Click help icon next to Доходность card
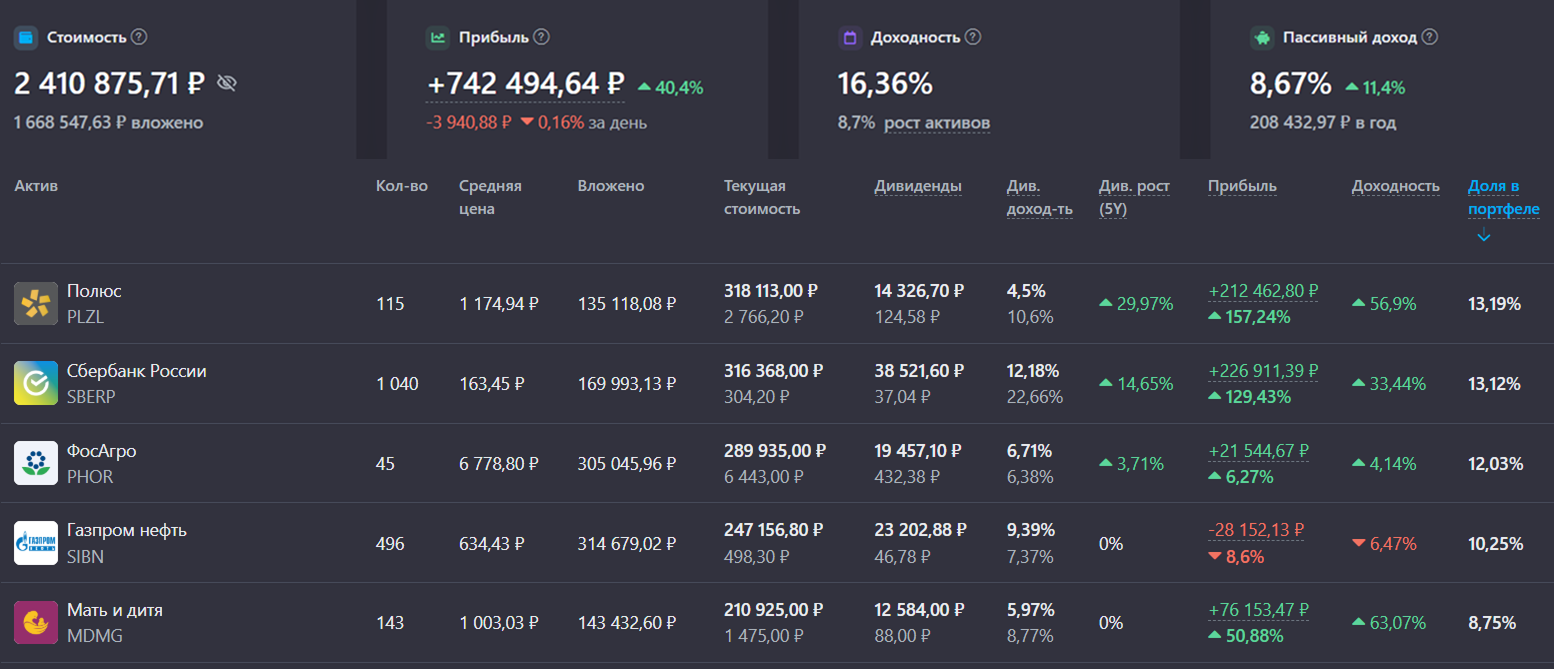Screen dimensions: 1554x669 (x=973, y=37)
